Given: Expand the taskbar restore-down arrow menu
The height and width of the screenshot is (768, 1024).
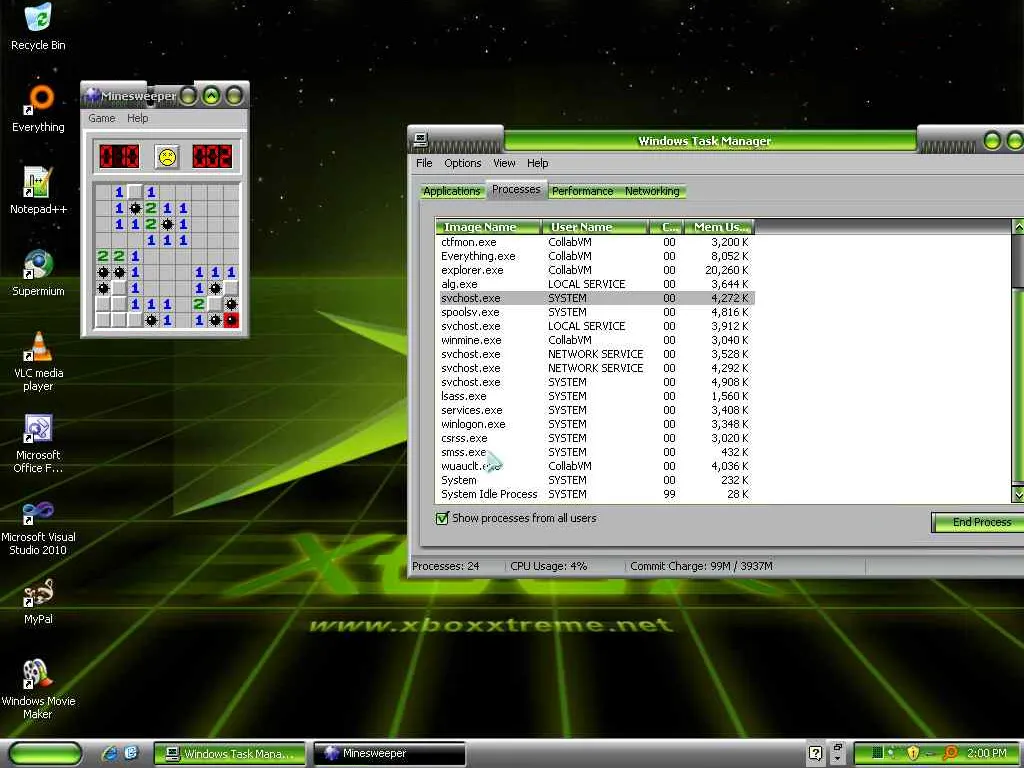Looking at the screenshot, I should (x=837, y=758).
